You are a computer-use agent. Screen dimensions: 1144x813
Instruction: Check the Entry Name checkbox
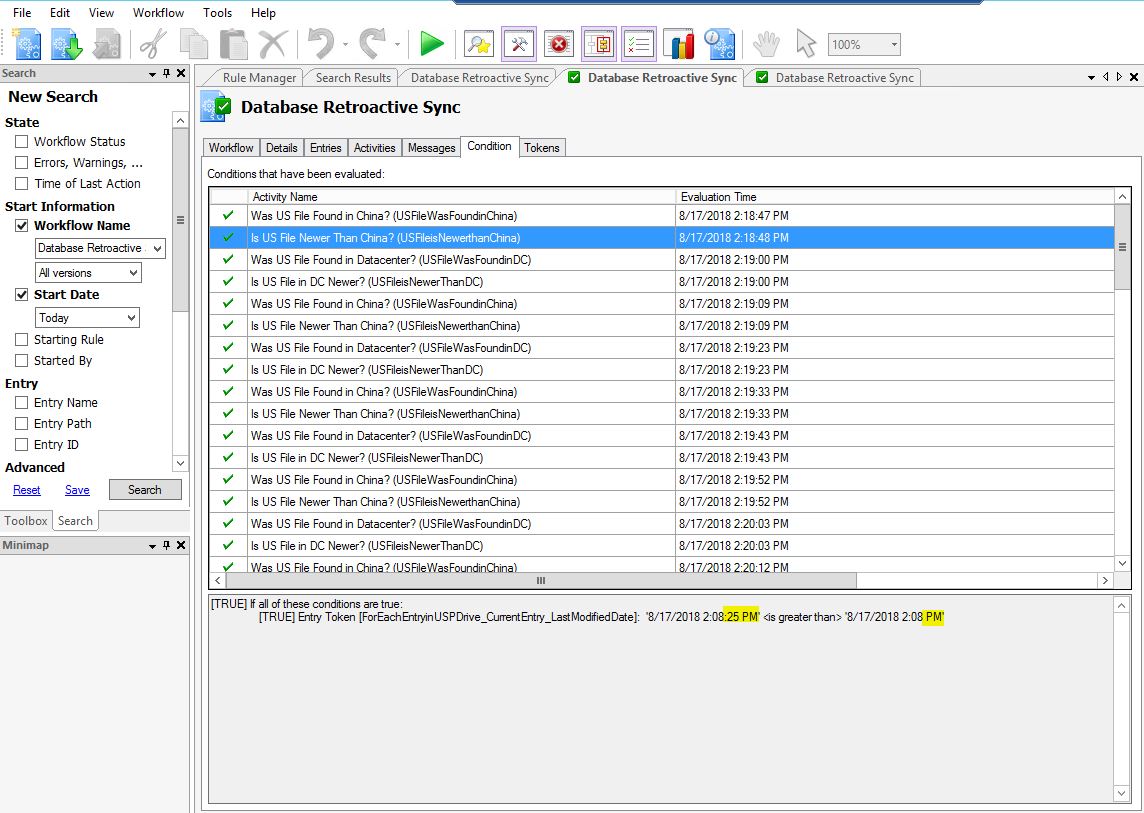pos(21,403)
